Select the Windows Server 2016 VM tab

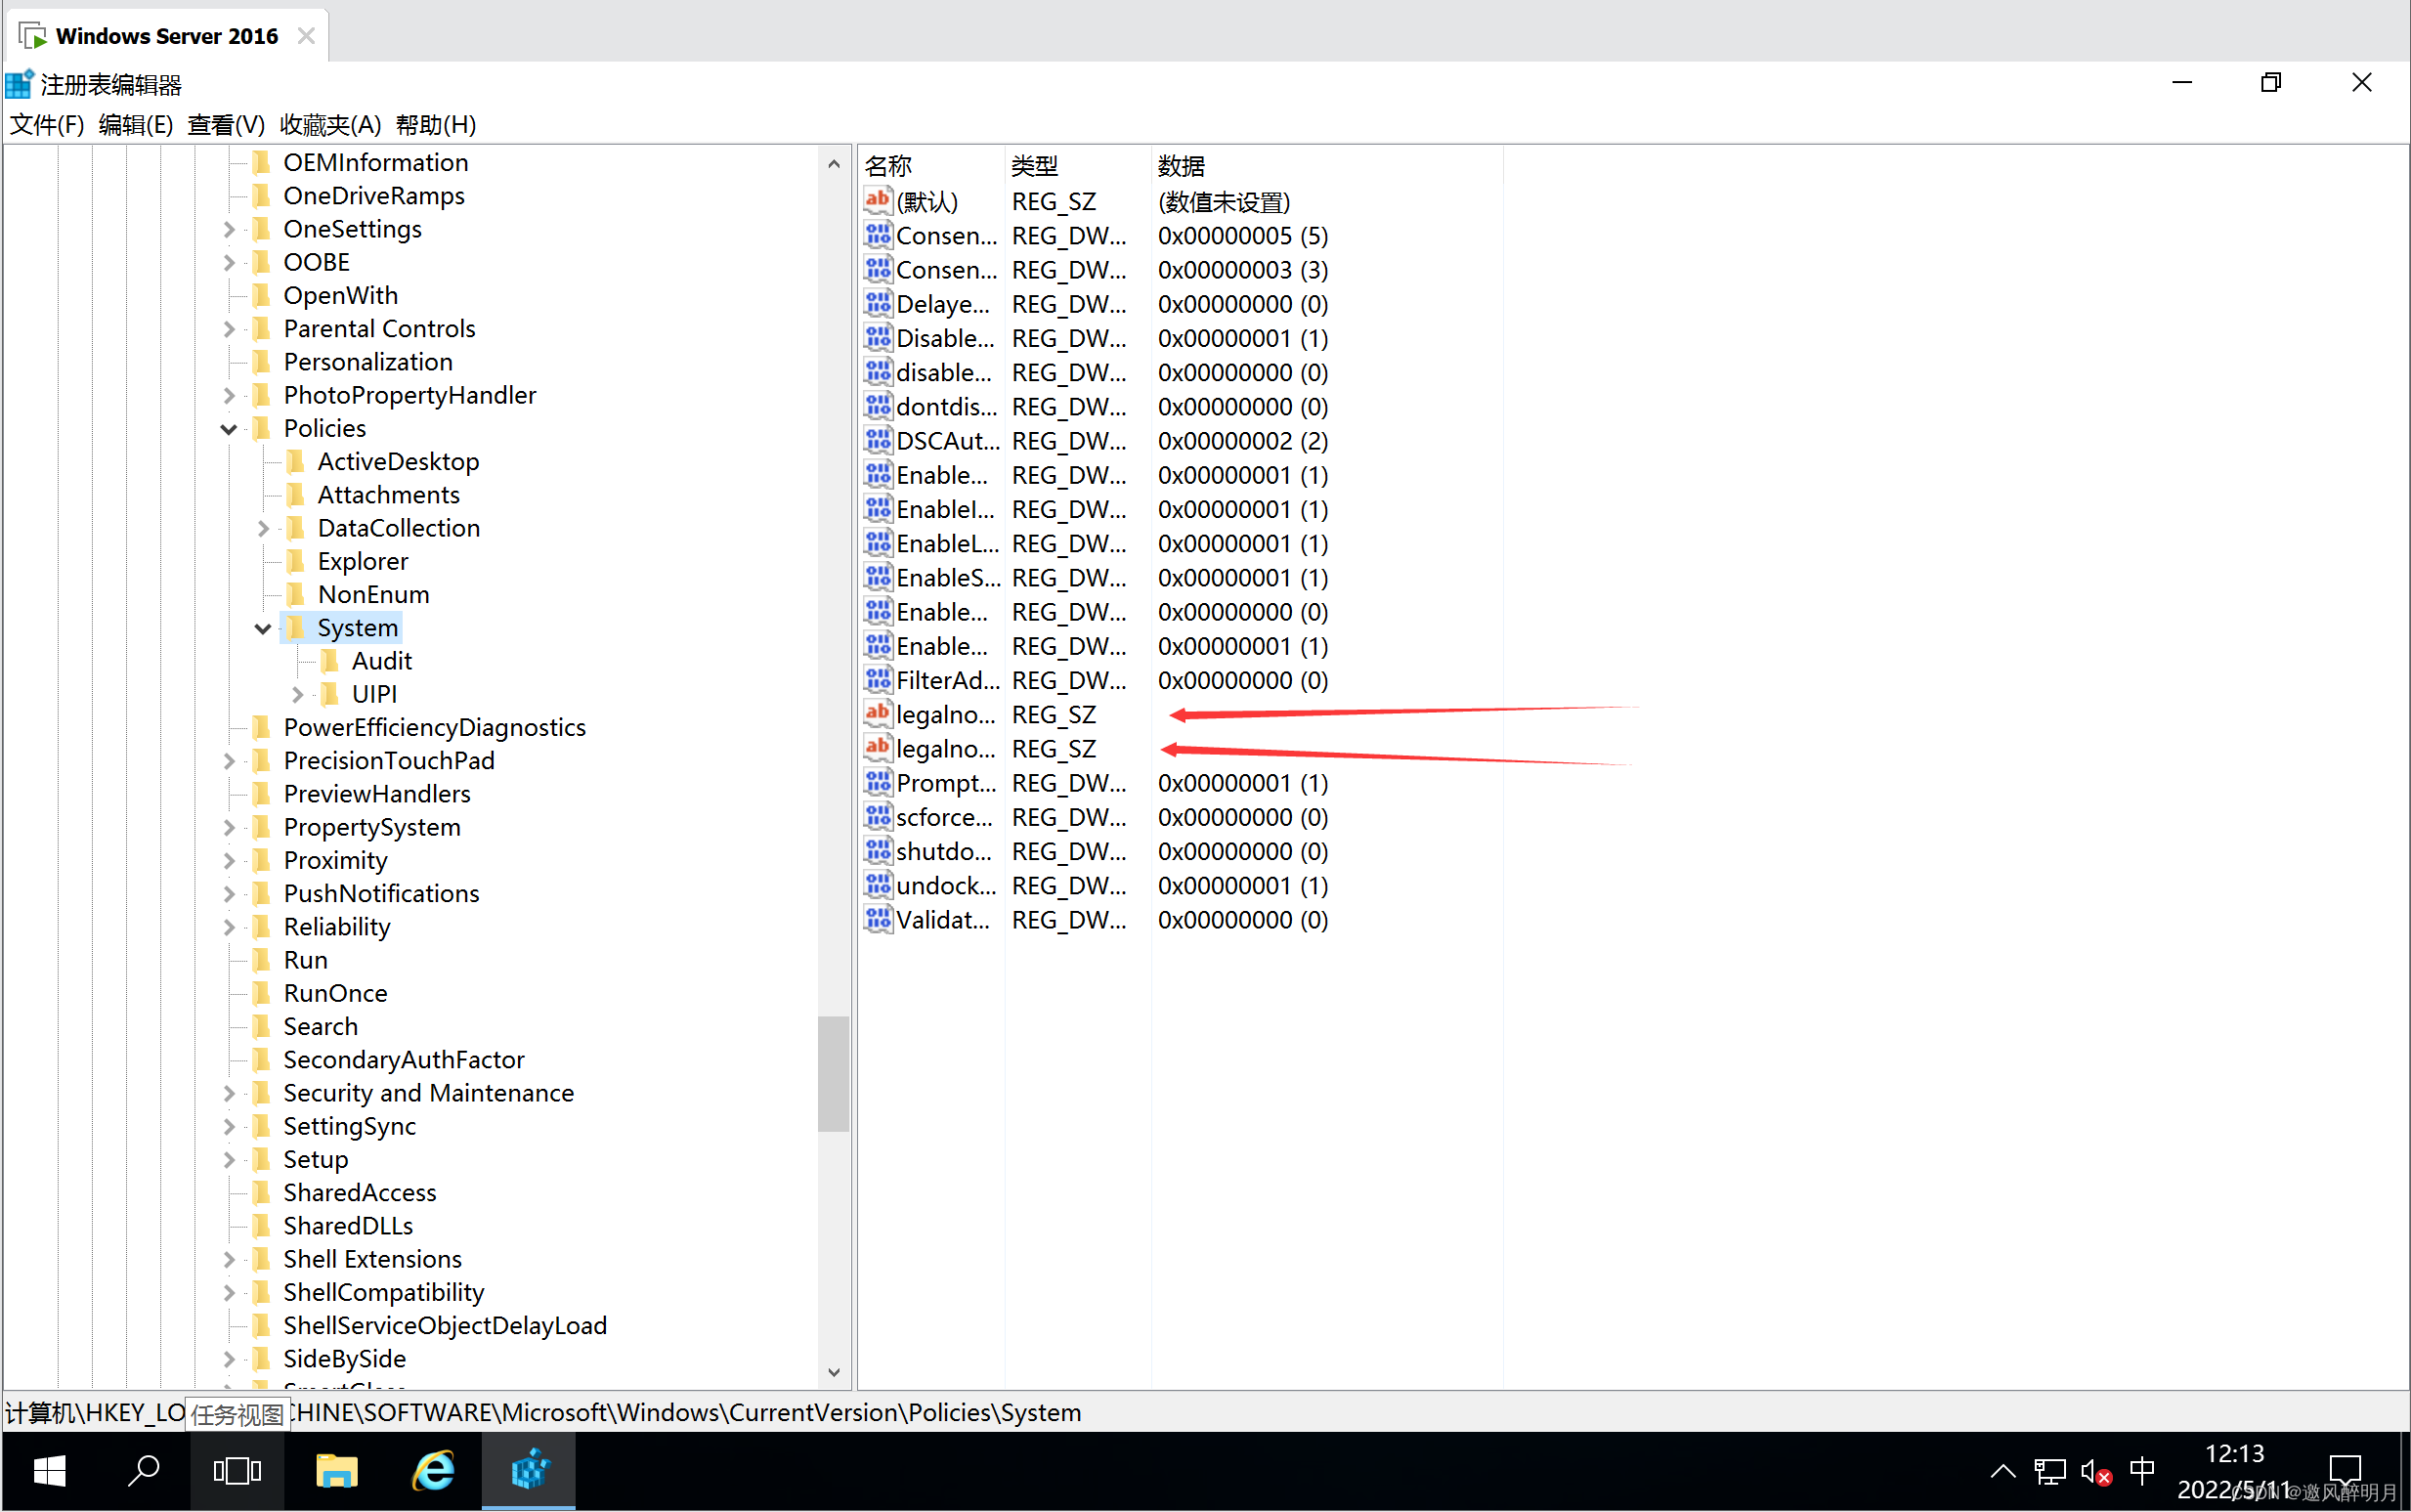pyautogui.click(x=167, y=36)
